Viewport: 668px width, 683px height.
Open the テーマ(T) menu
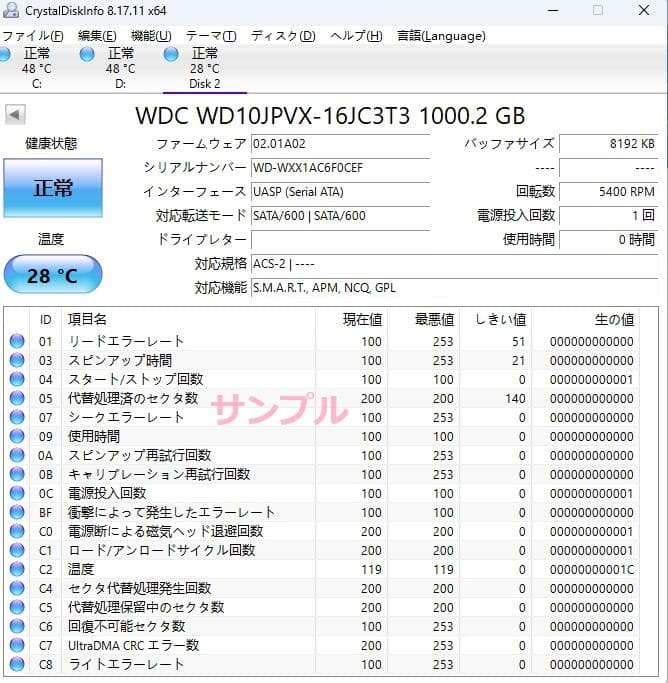211,36
